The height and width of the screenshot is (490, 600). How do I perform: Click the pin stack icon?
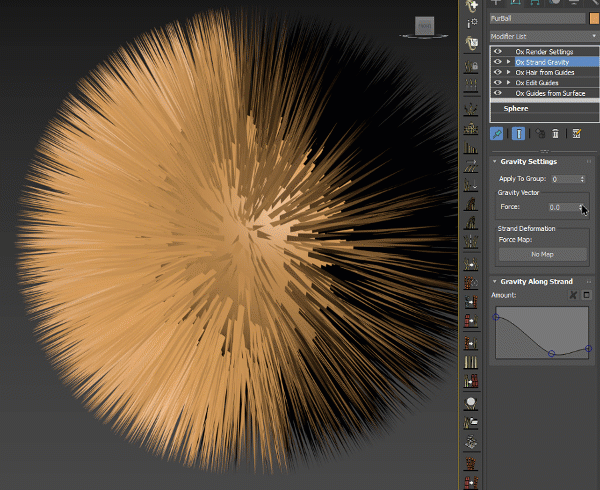pos(497,132)
